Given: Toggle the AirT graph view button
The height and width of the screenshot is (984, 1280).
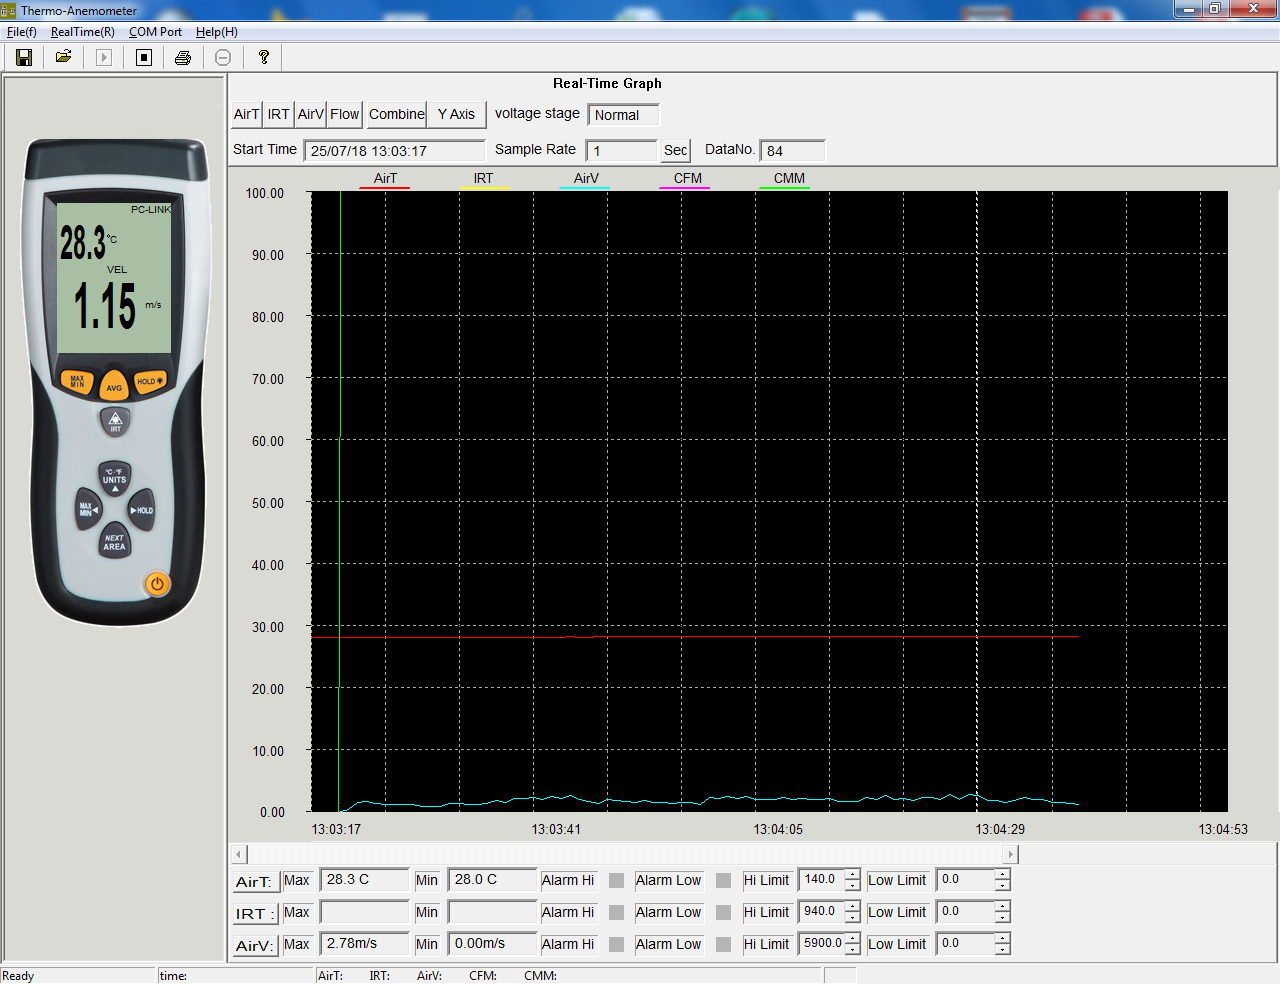Looking at the screenshot, I should 246,115.
